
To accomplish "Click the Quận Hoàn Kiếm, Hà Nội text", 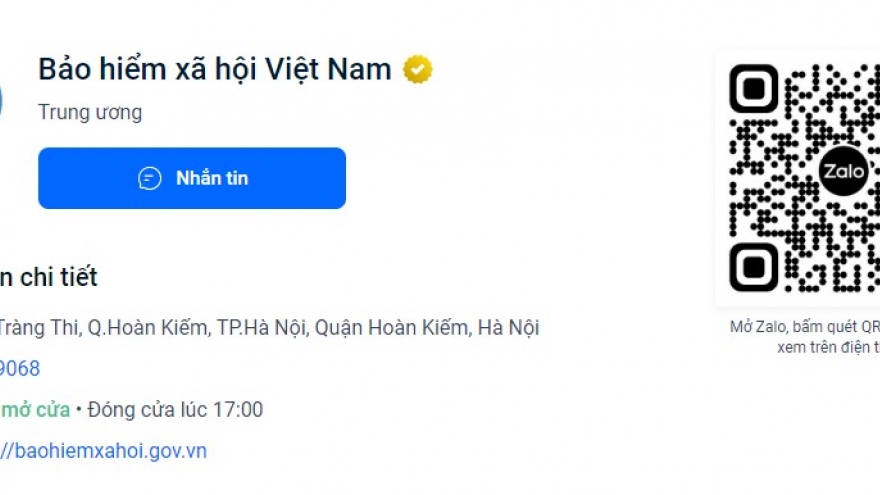I will 427,328.
